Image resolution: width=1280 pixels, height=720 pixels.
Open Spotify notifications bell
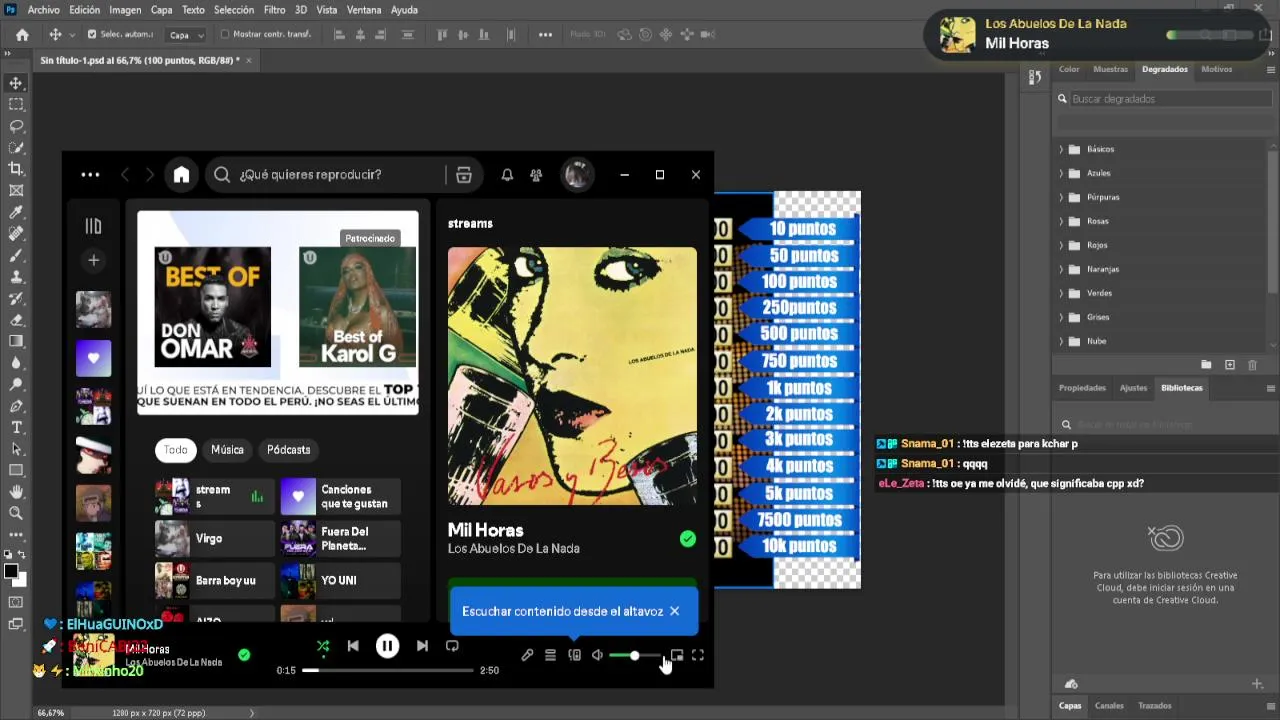pyautogui.click(x=507, y=175)
